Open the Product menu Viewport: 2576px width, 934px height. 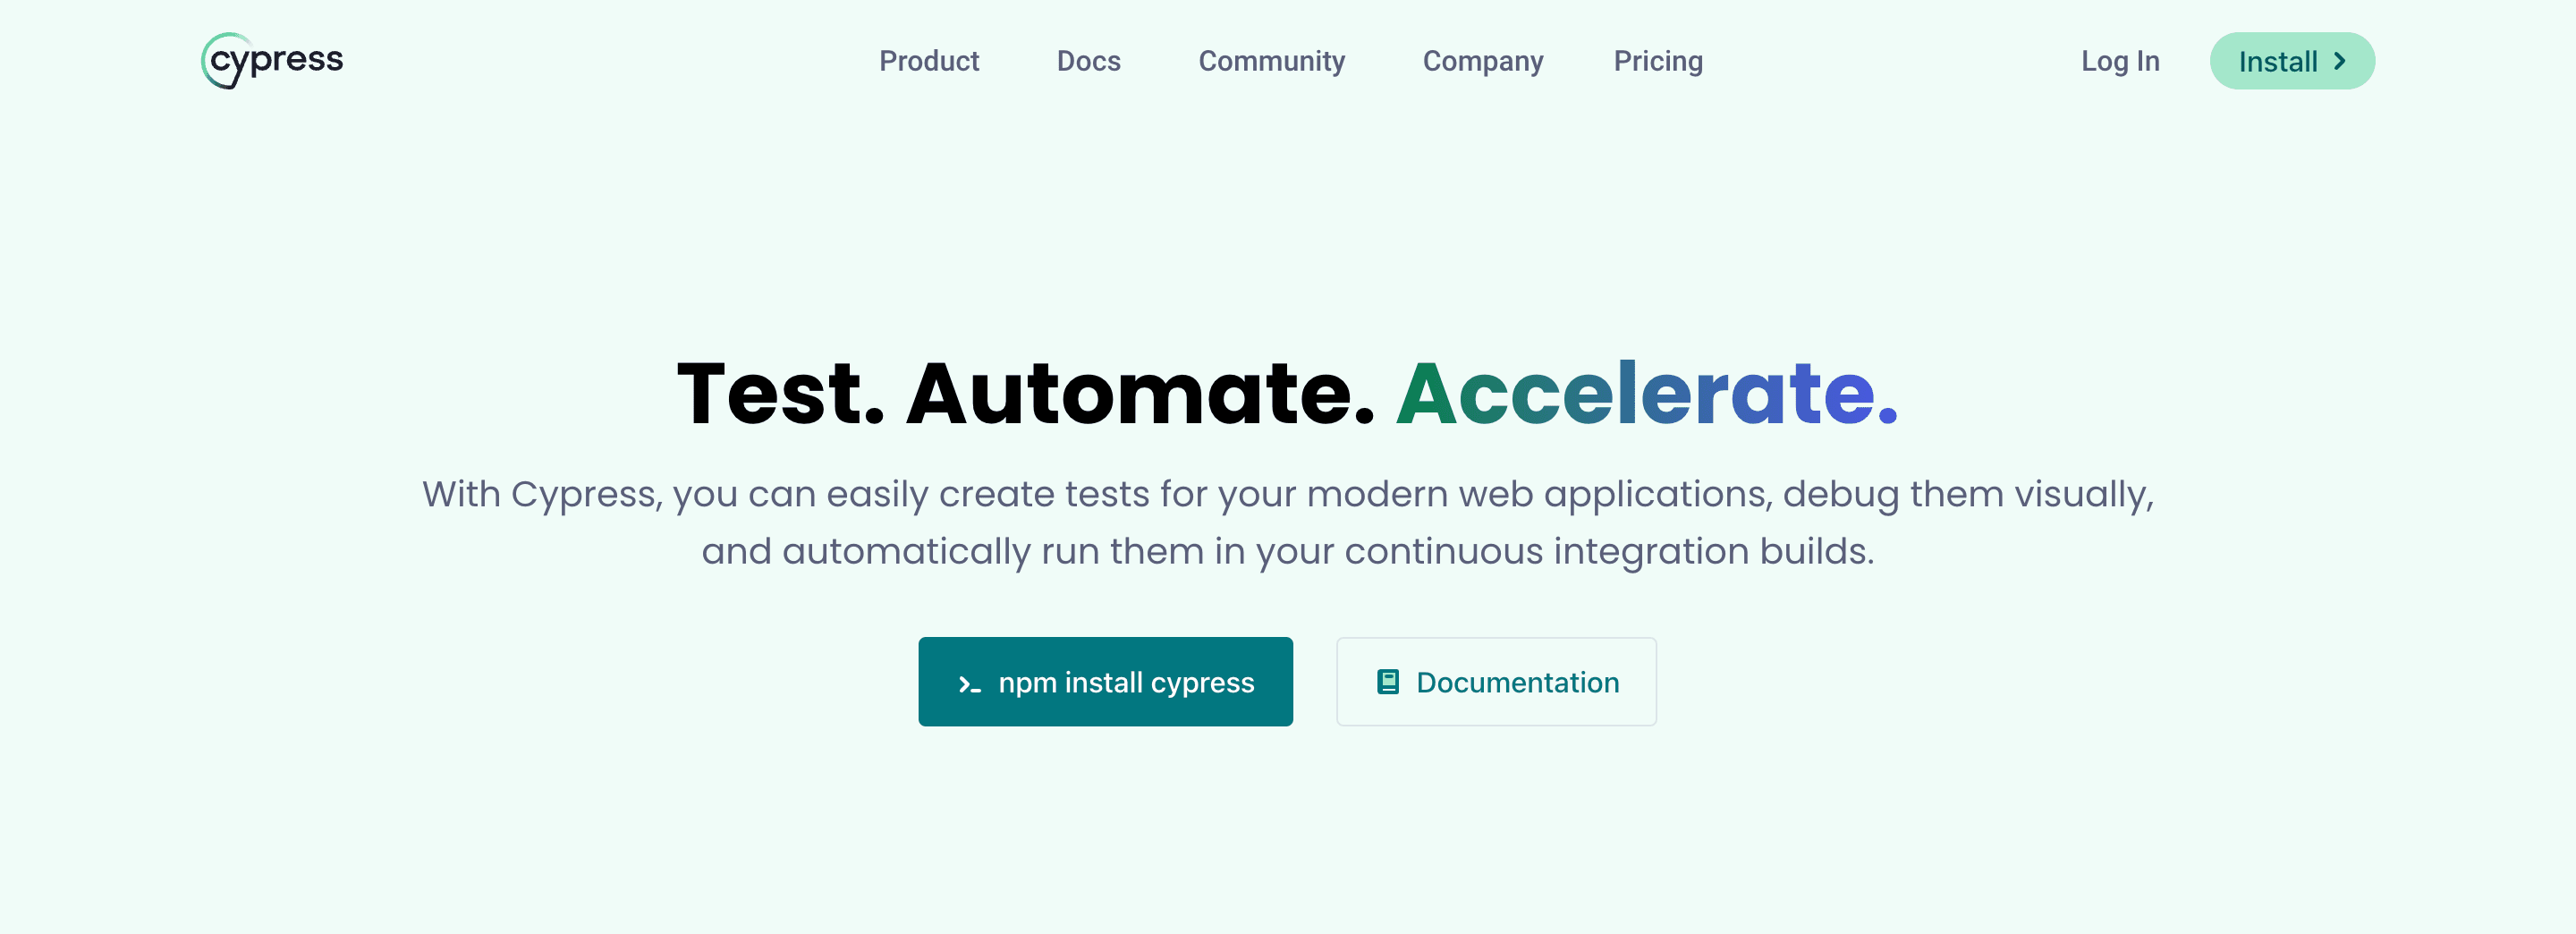pos(928,61)
